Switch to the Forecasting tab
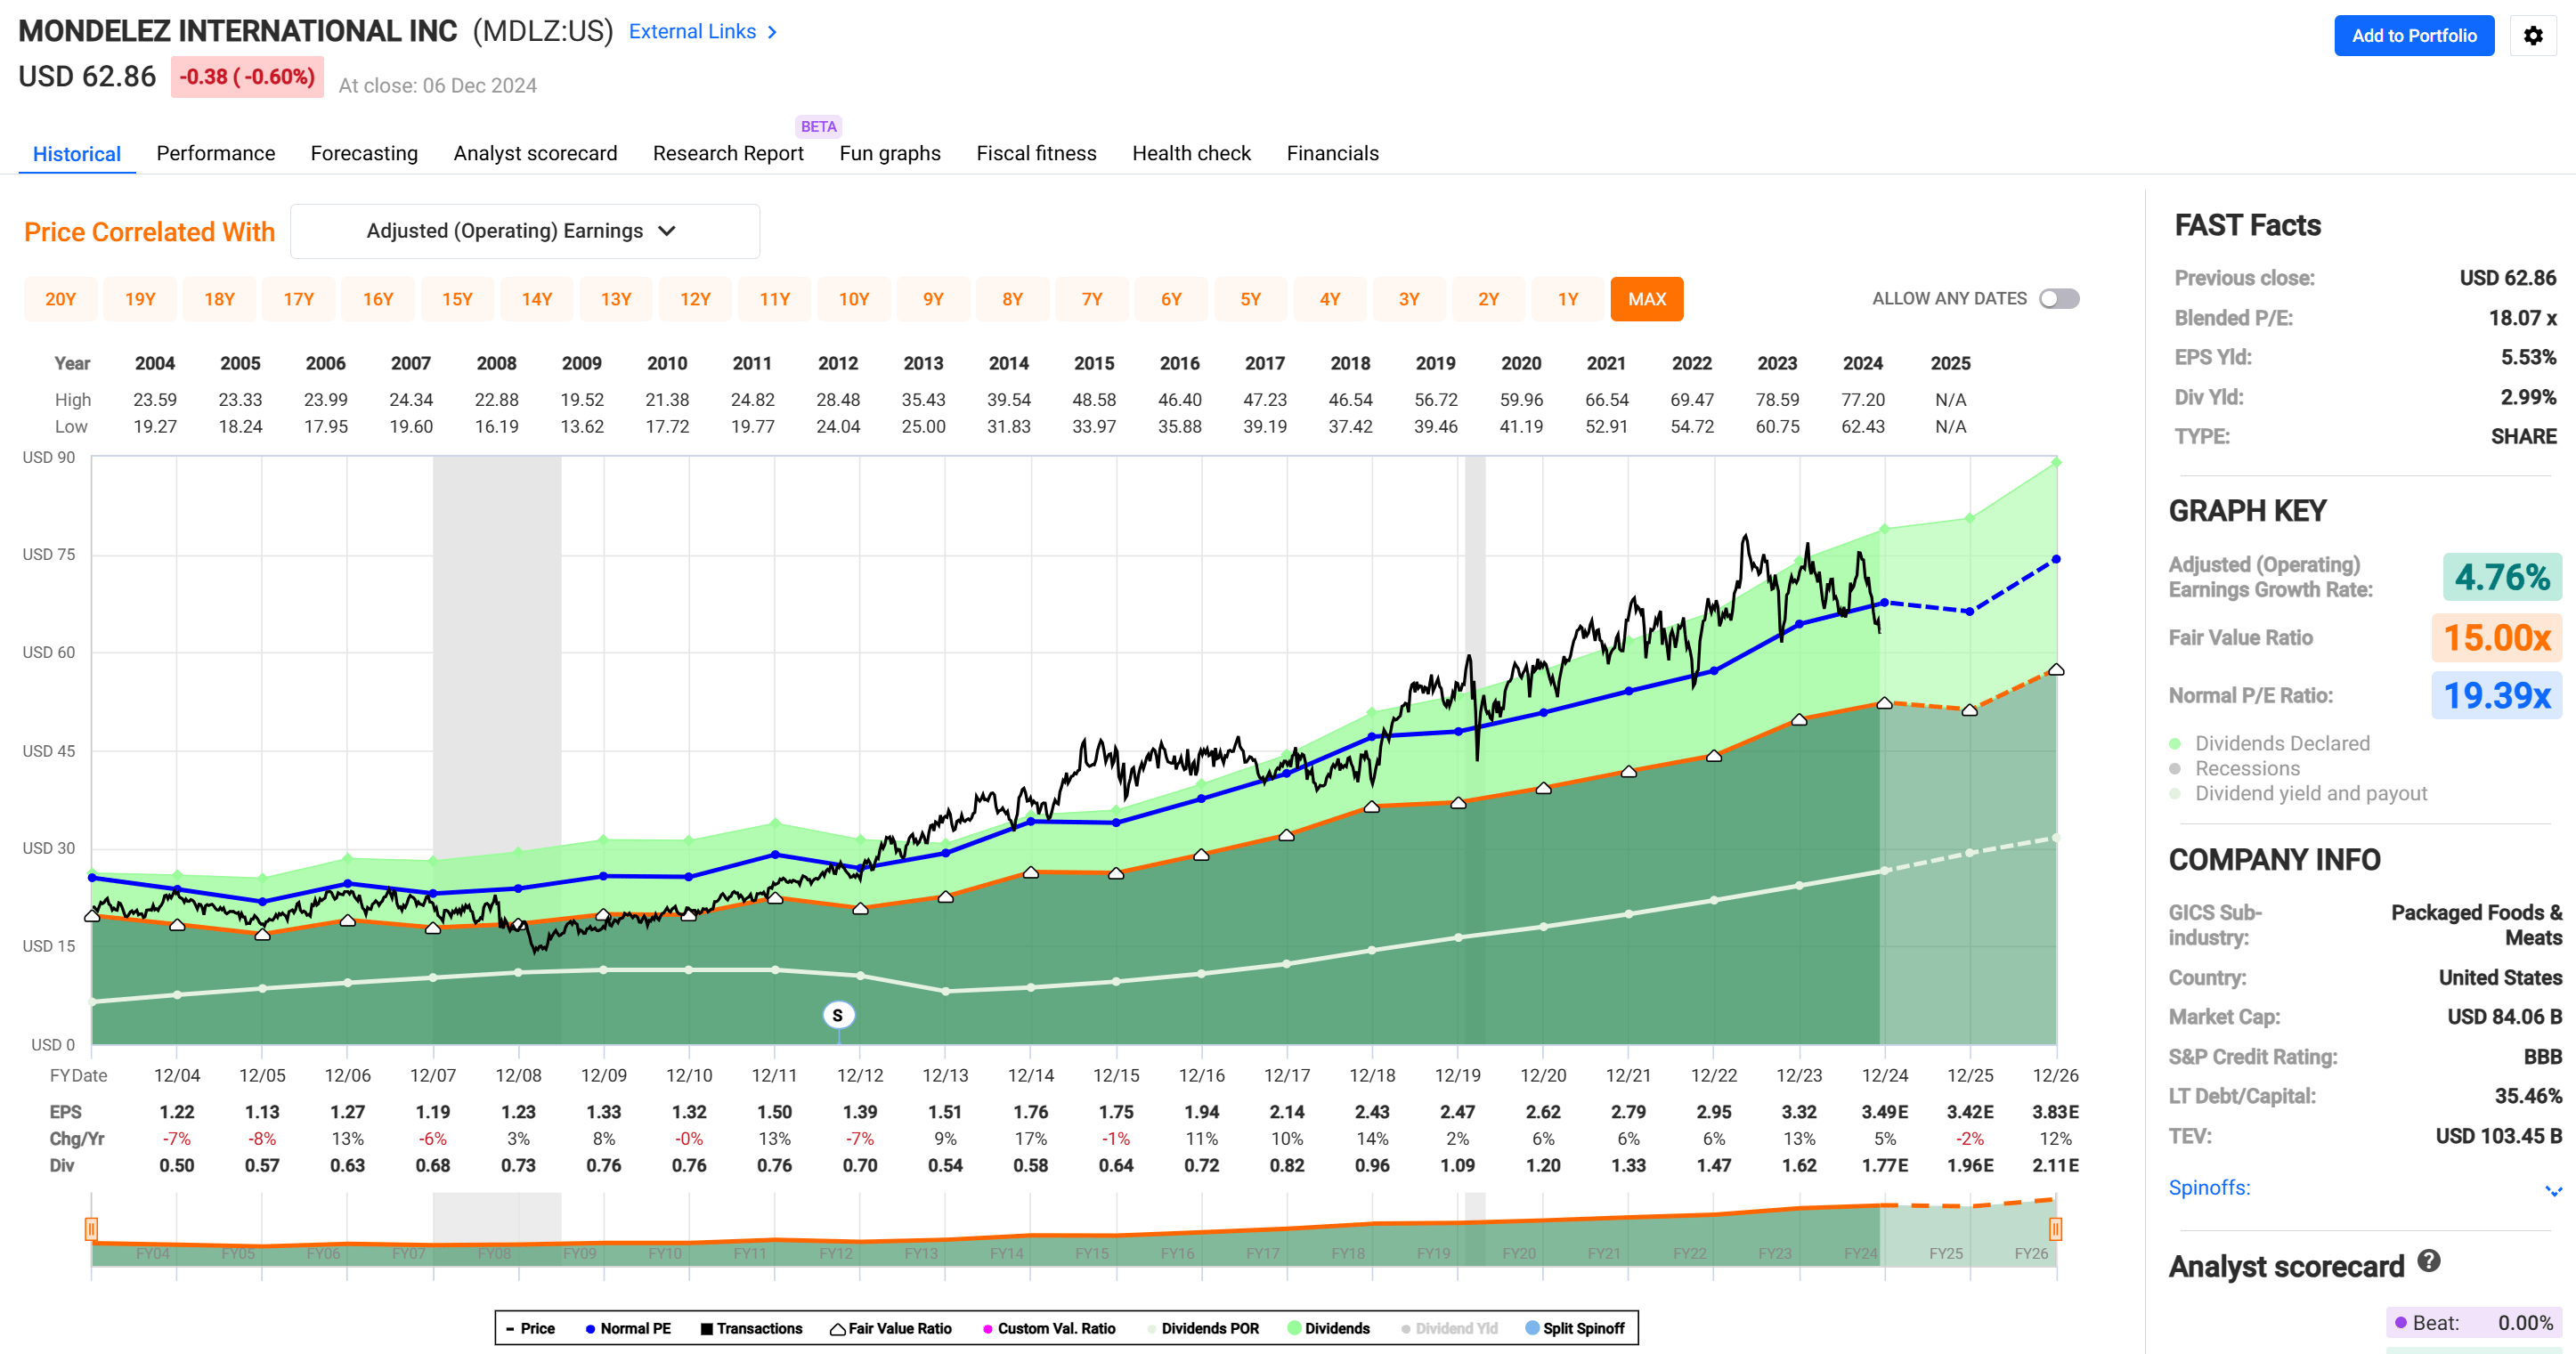Screen dimensions: 2576x1354 [364, 153]
